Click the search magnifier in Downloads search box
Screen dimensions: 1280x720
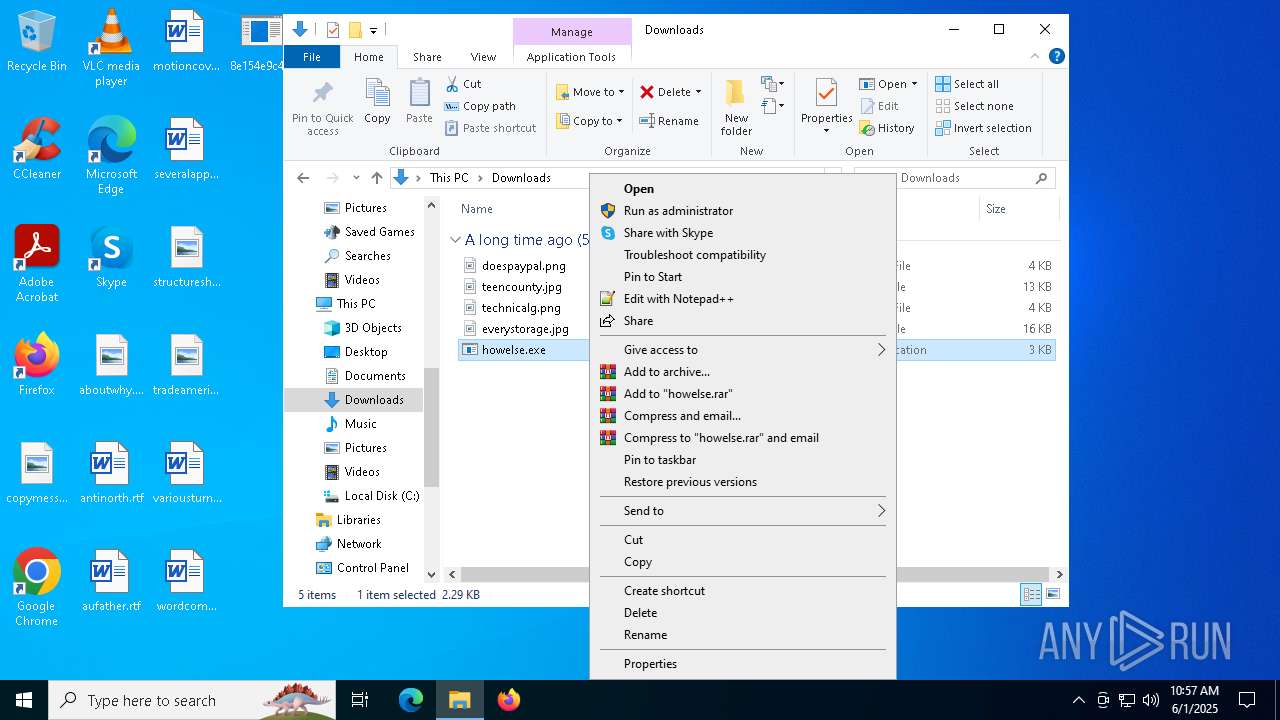(x=1041, y=178)
